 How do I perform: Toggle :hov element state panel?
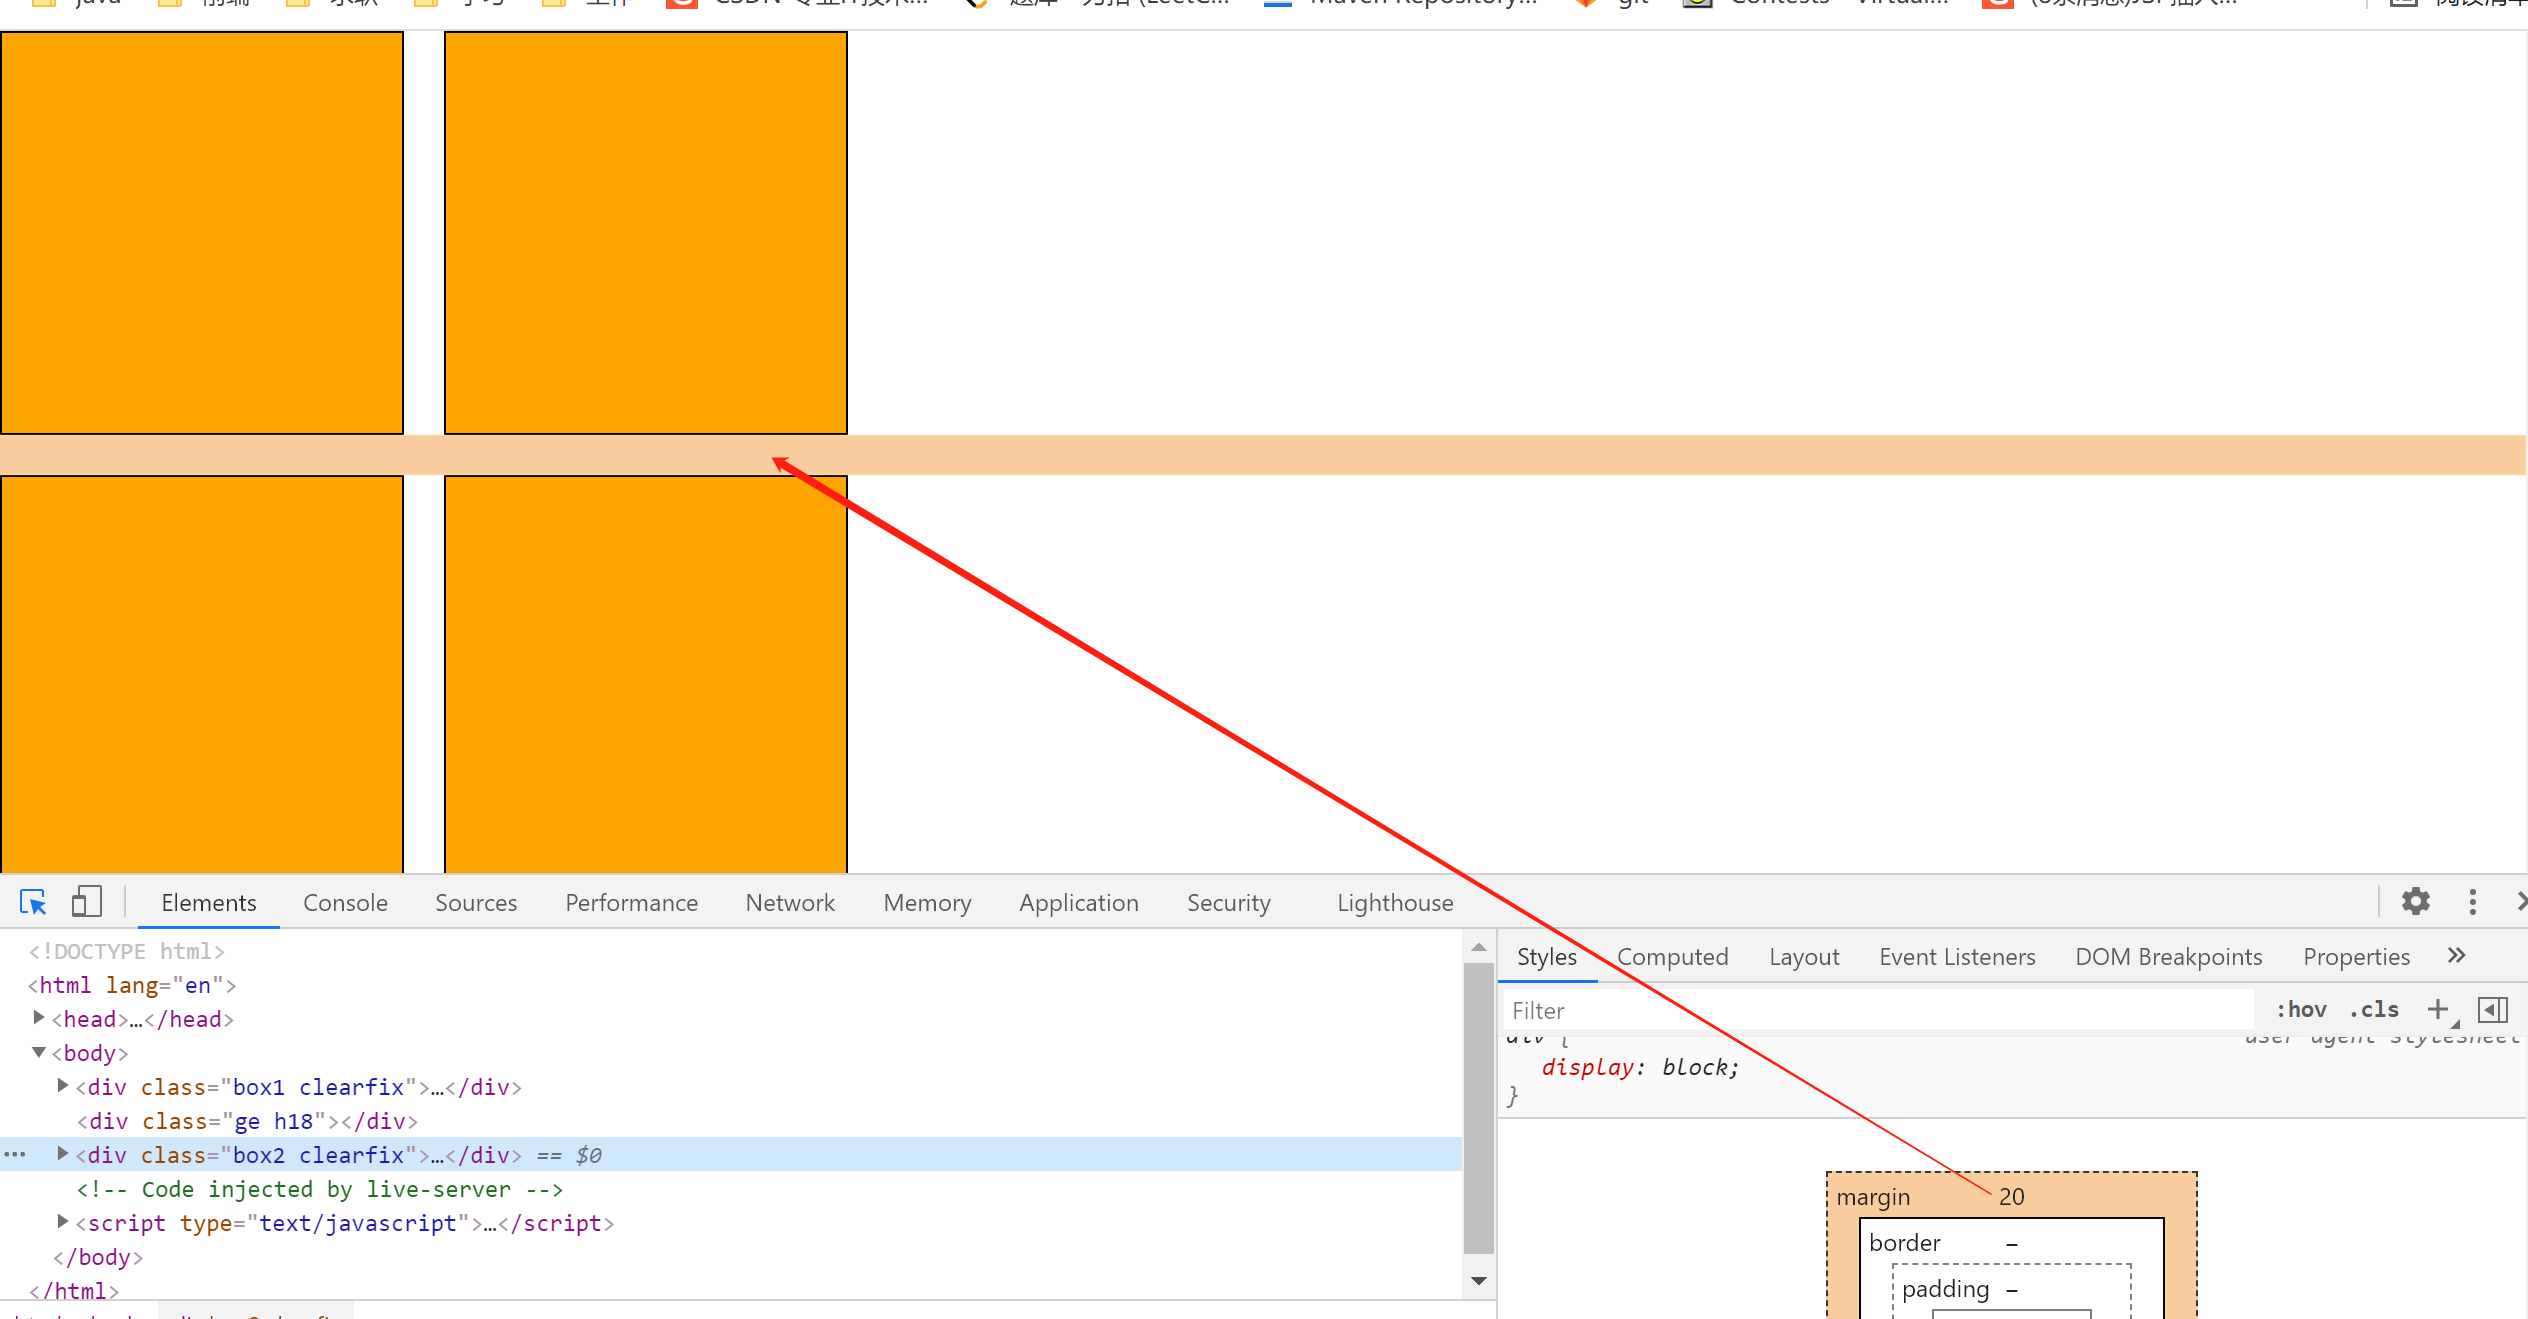(x=2301, y=1010)
